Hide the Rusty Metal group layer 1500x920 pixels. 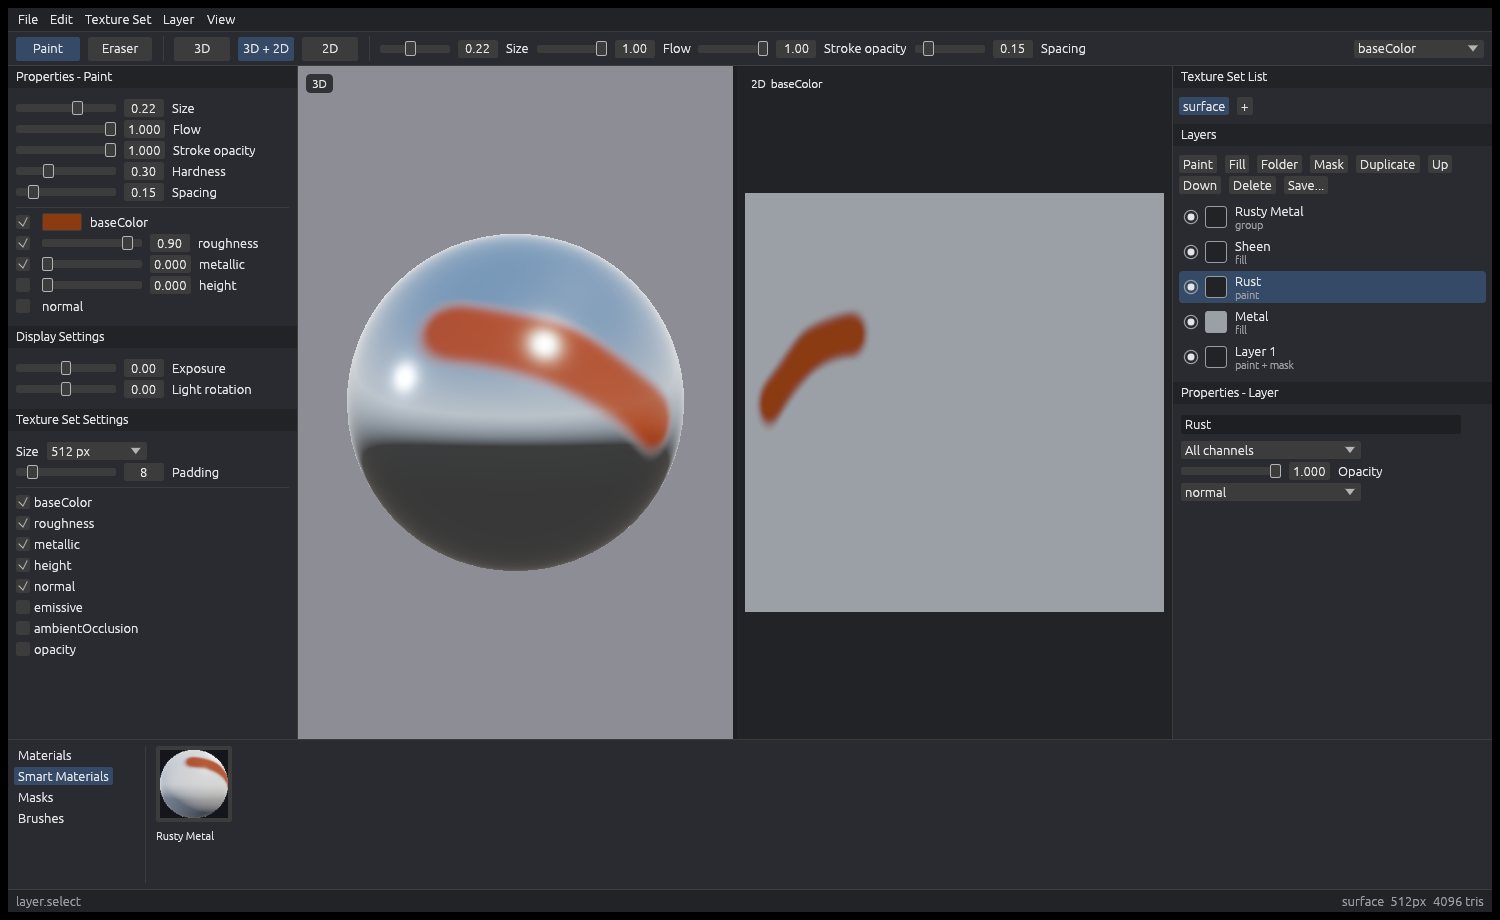pos(1190,217)
